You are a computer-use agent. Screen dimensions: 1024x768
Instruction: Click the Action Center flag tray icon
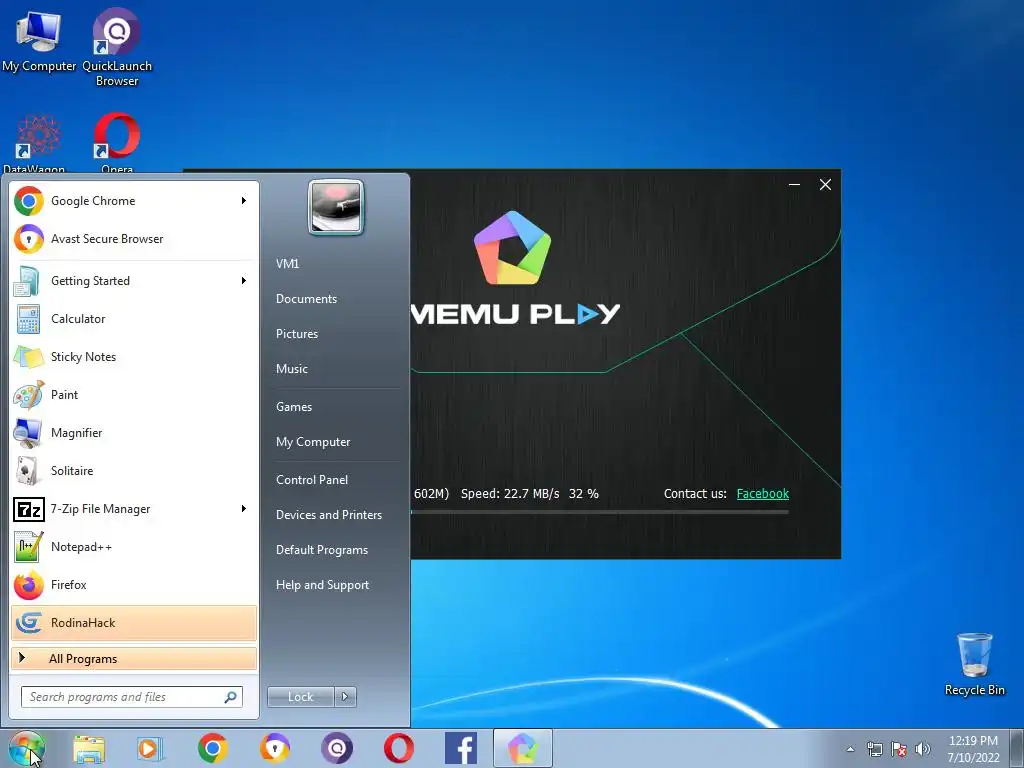[899, 749]
